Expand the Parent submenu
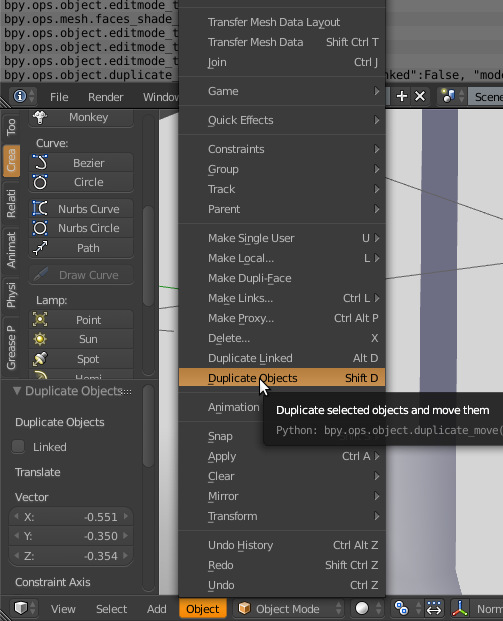 click(x=282, y=209)
